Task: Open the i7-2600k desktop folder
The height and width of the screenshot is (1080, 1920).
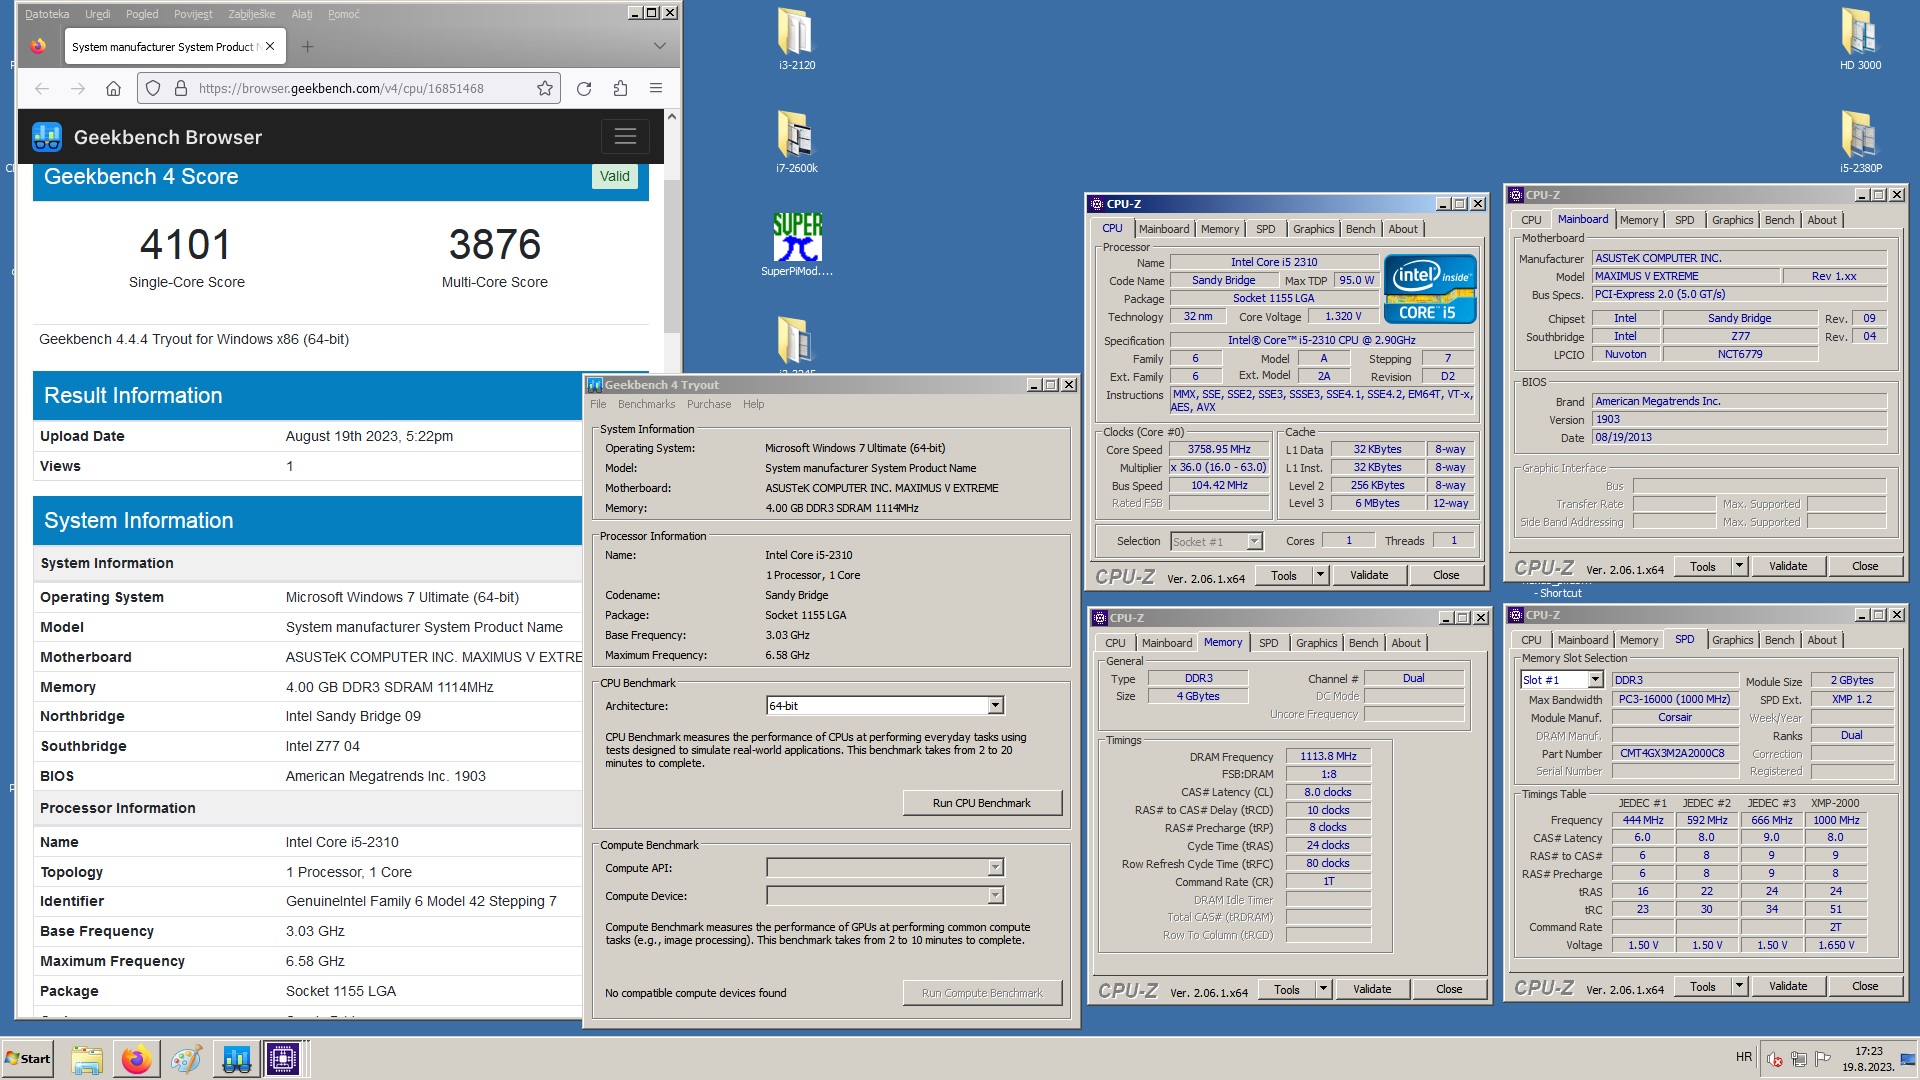Action: point(796,141)
